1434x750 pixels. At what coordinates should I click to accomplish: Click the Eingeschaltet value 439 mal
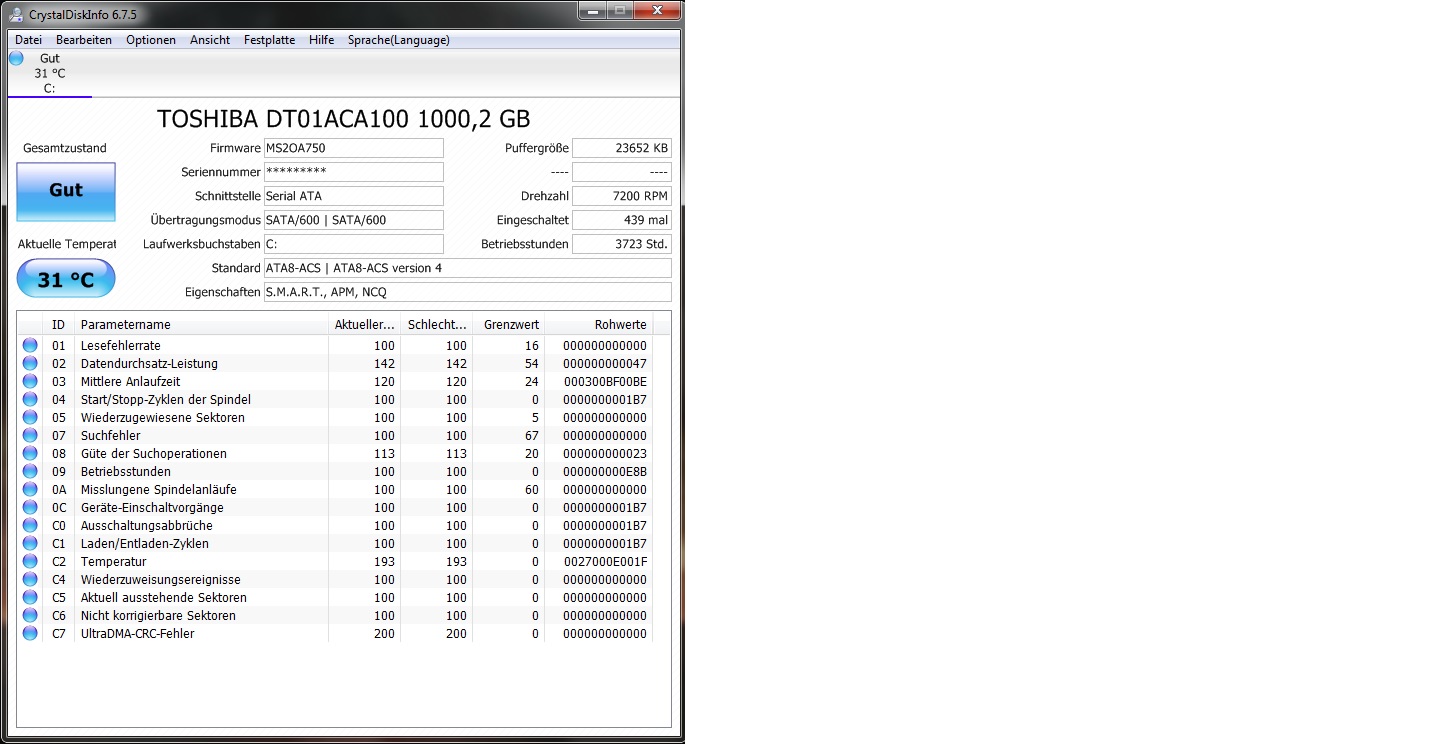[x=622, y=220]
